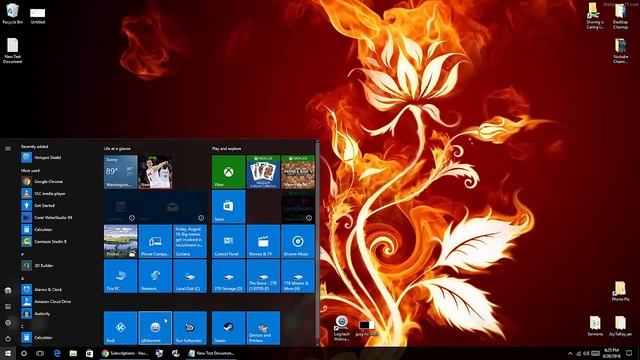Open Microsoft Solitaire Collection tile
The width and height of the screenshot is (640, 360).
pyautogui.click(x=263, y=172)
